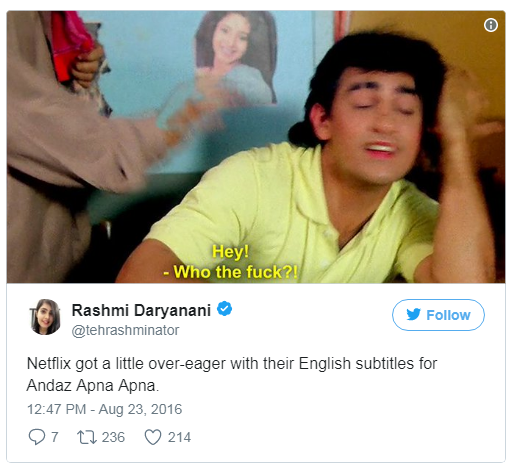Click the @tehrashminator handle
Screen dimensions: 521x476
(125, 330)
